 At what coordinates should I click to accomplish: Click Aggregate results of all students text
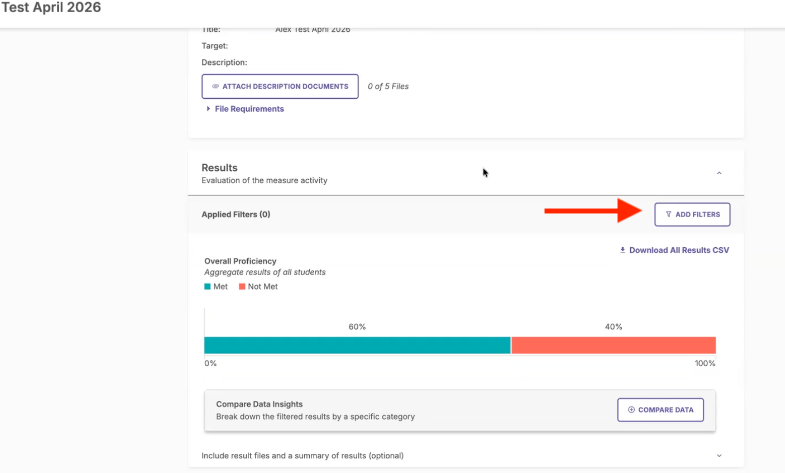click(x=265, y=272)
